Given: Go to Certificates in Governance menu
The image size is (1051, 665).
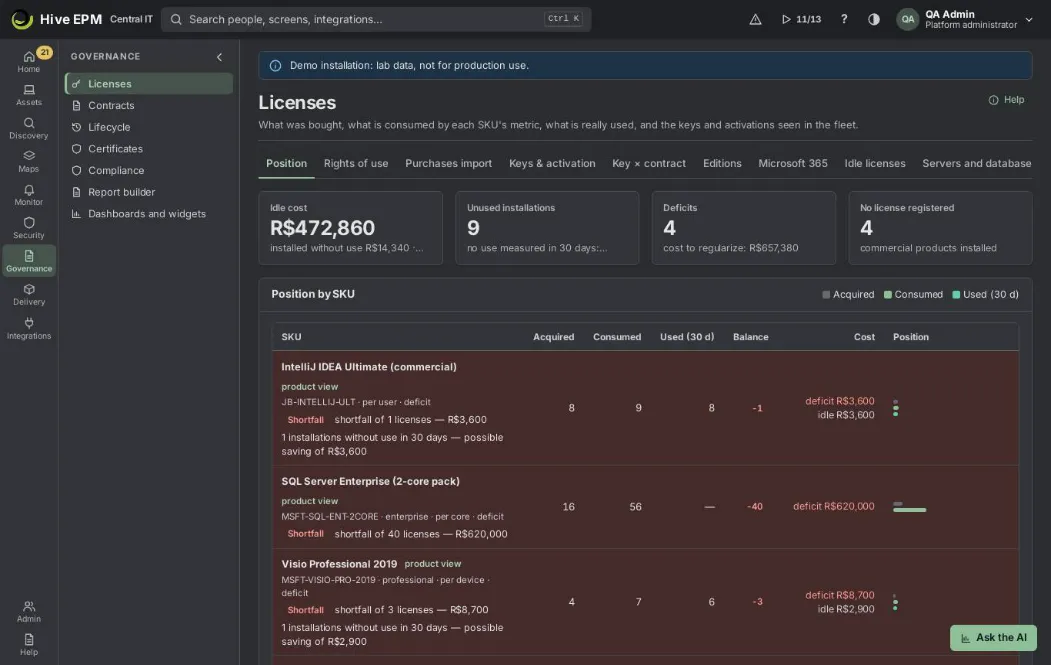Looking at the screenshot, I should [149, 149].
